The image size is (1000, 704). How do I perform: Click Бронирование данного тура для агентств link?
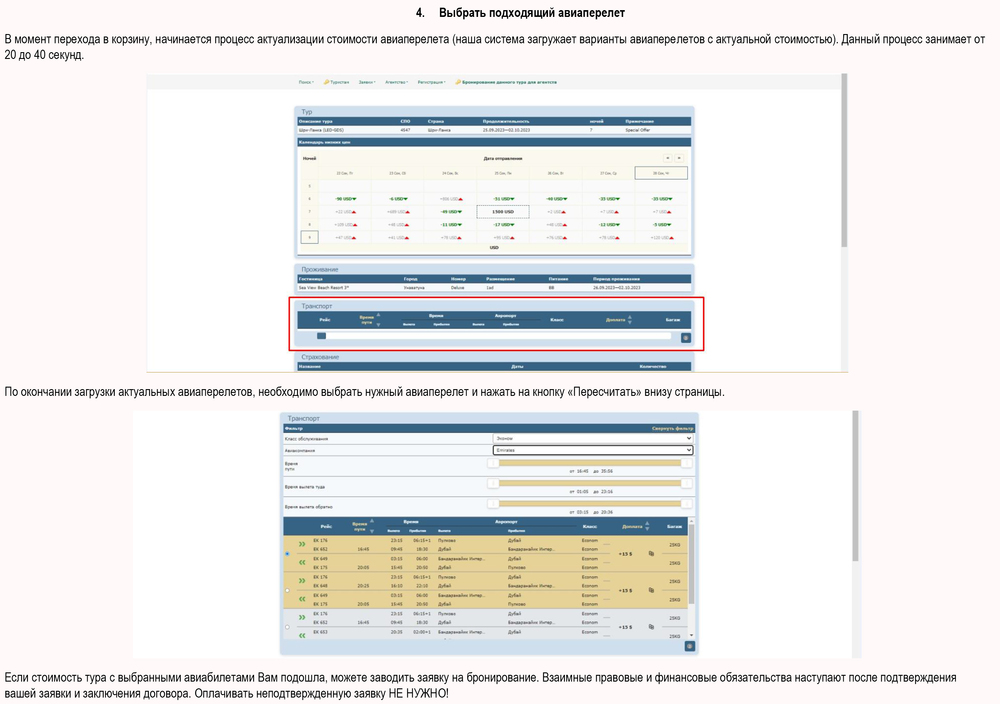(x=506, y=82)
